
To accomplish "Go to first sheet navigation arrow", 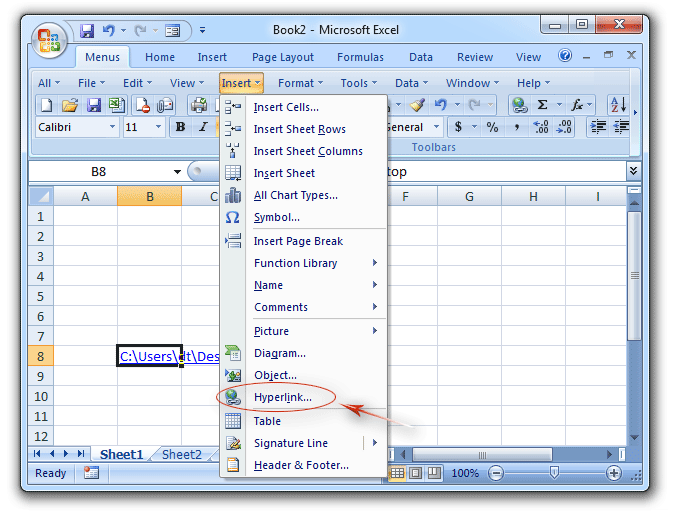I will (x=37, y=454).
